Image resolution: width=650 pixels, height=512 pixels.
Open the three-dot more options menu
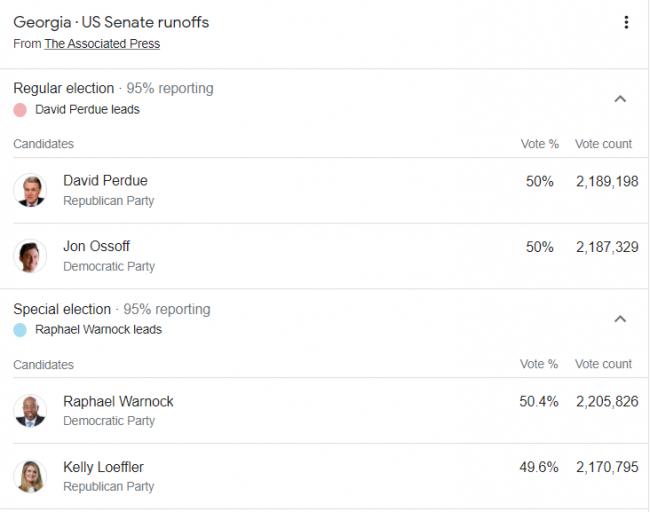point(626,23)
